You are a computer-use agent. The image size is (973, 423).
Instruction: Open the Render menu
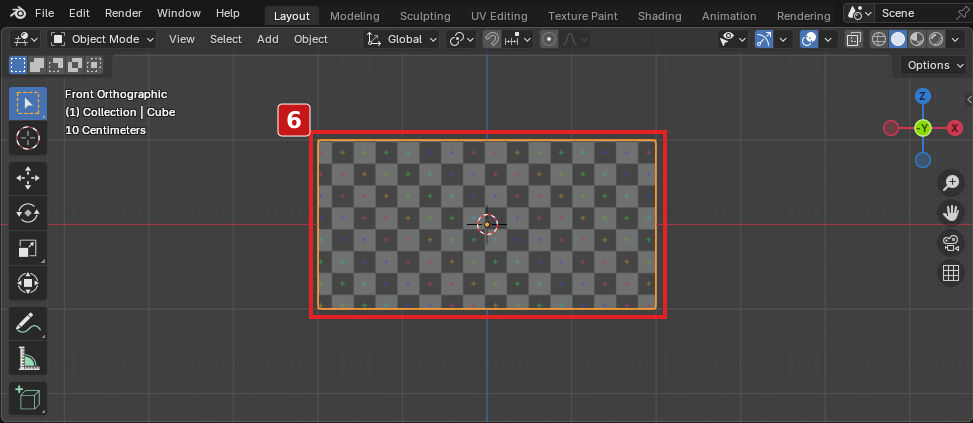click(123, 13)
